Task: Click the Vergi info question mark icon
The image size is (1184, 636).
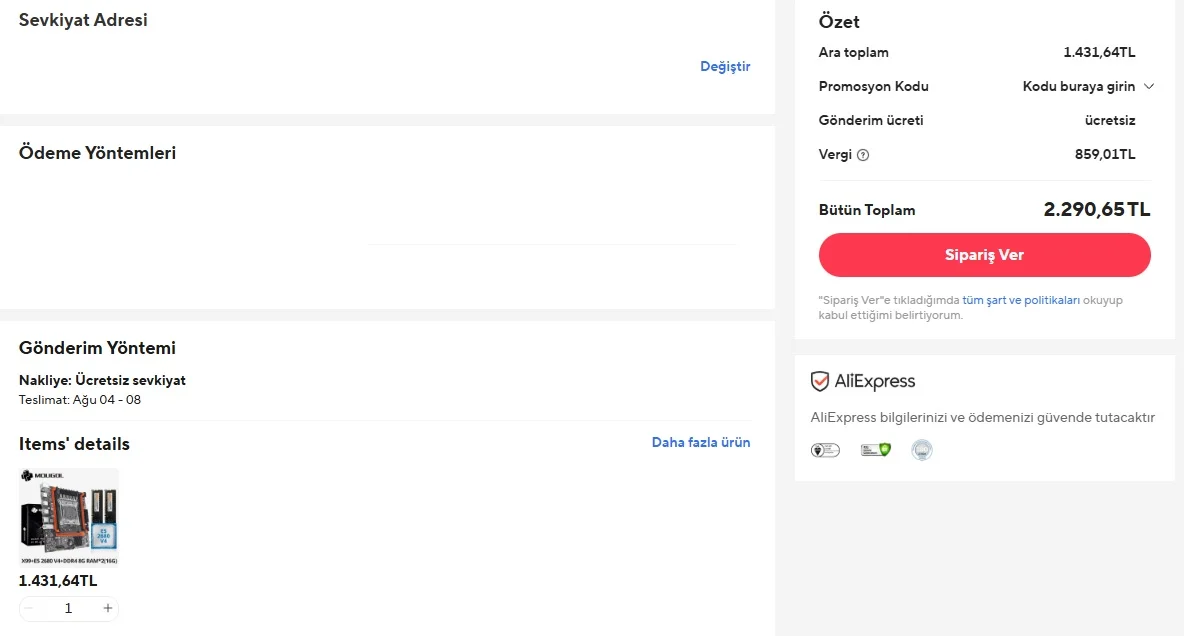Action: pyautogui.click(x=863, y=155)
